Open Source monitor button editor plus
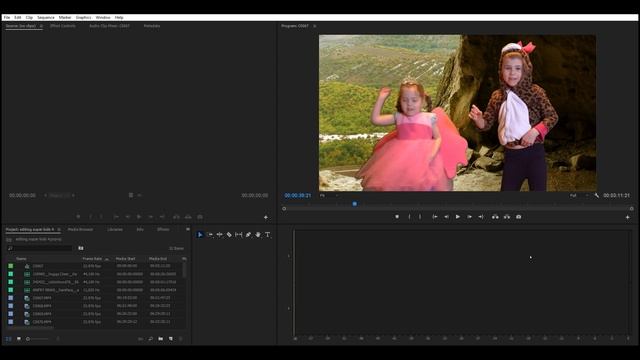This screenshot has height=360, width=640. click(x=266, y=217)
